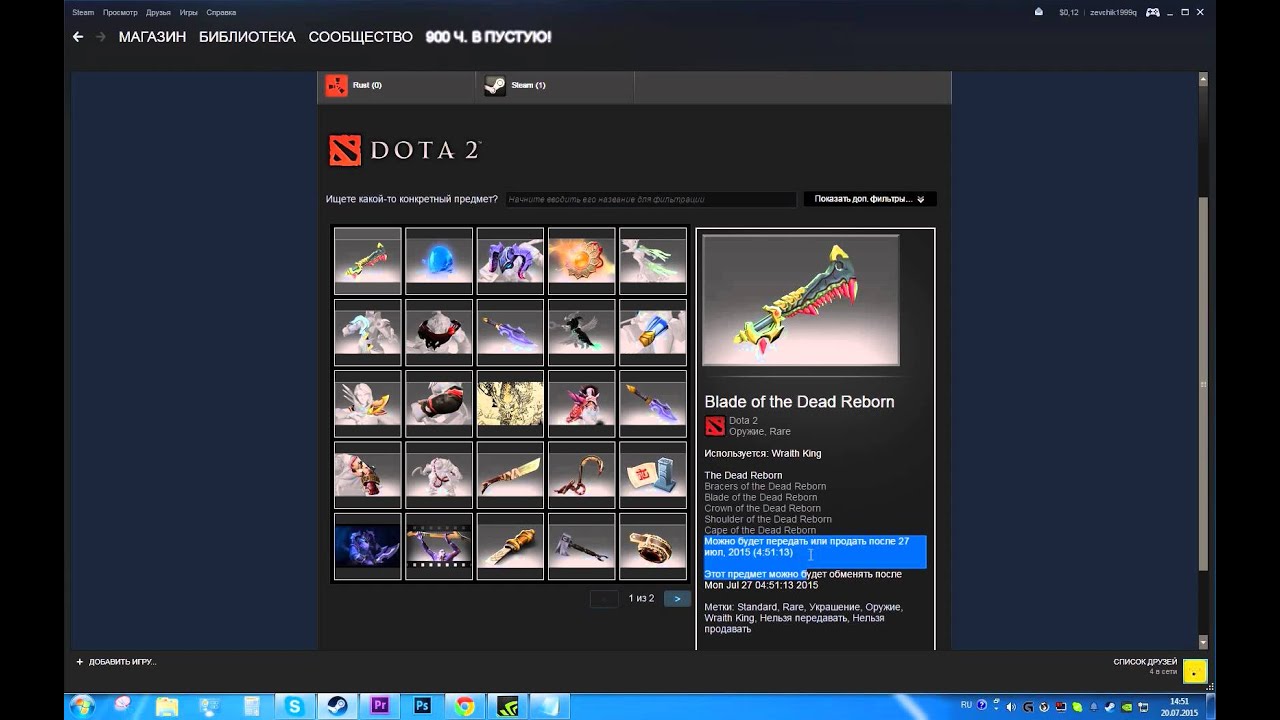
Task: Select the scroll and stone tablet item
Action: click(653, 475)
